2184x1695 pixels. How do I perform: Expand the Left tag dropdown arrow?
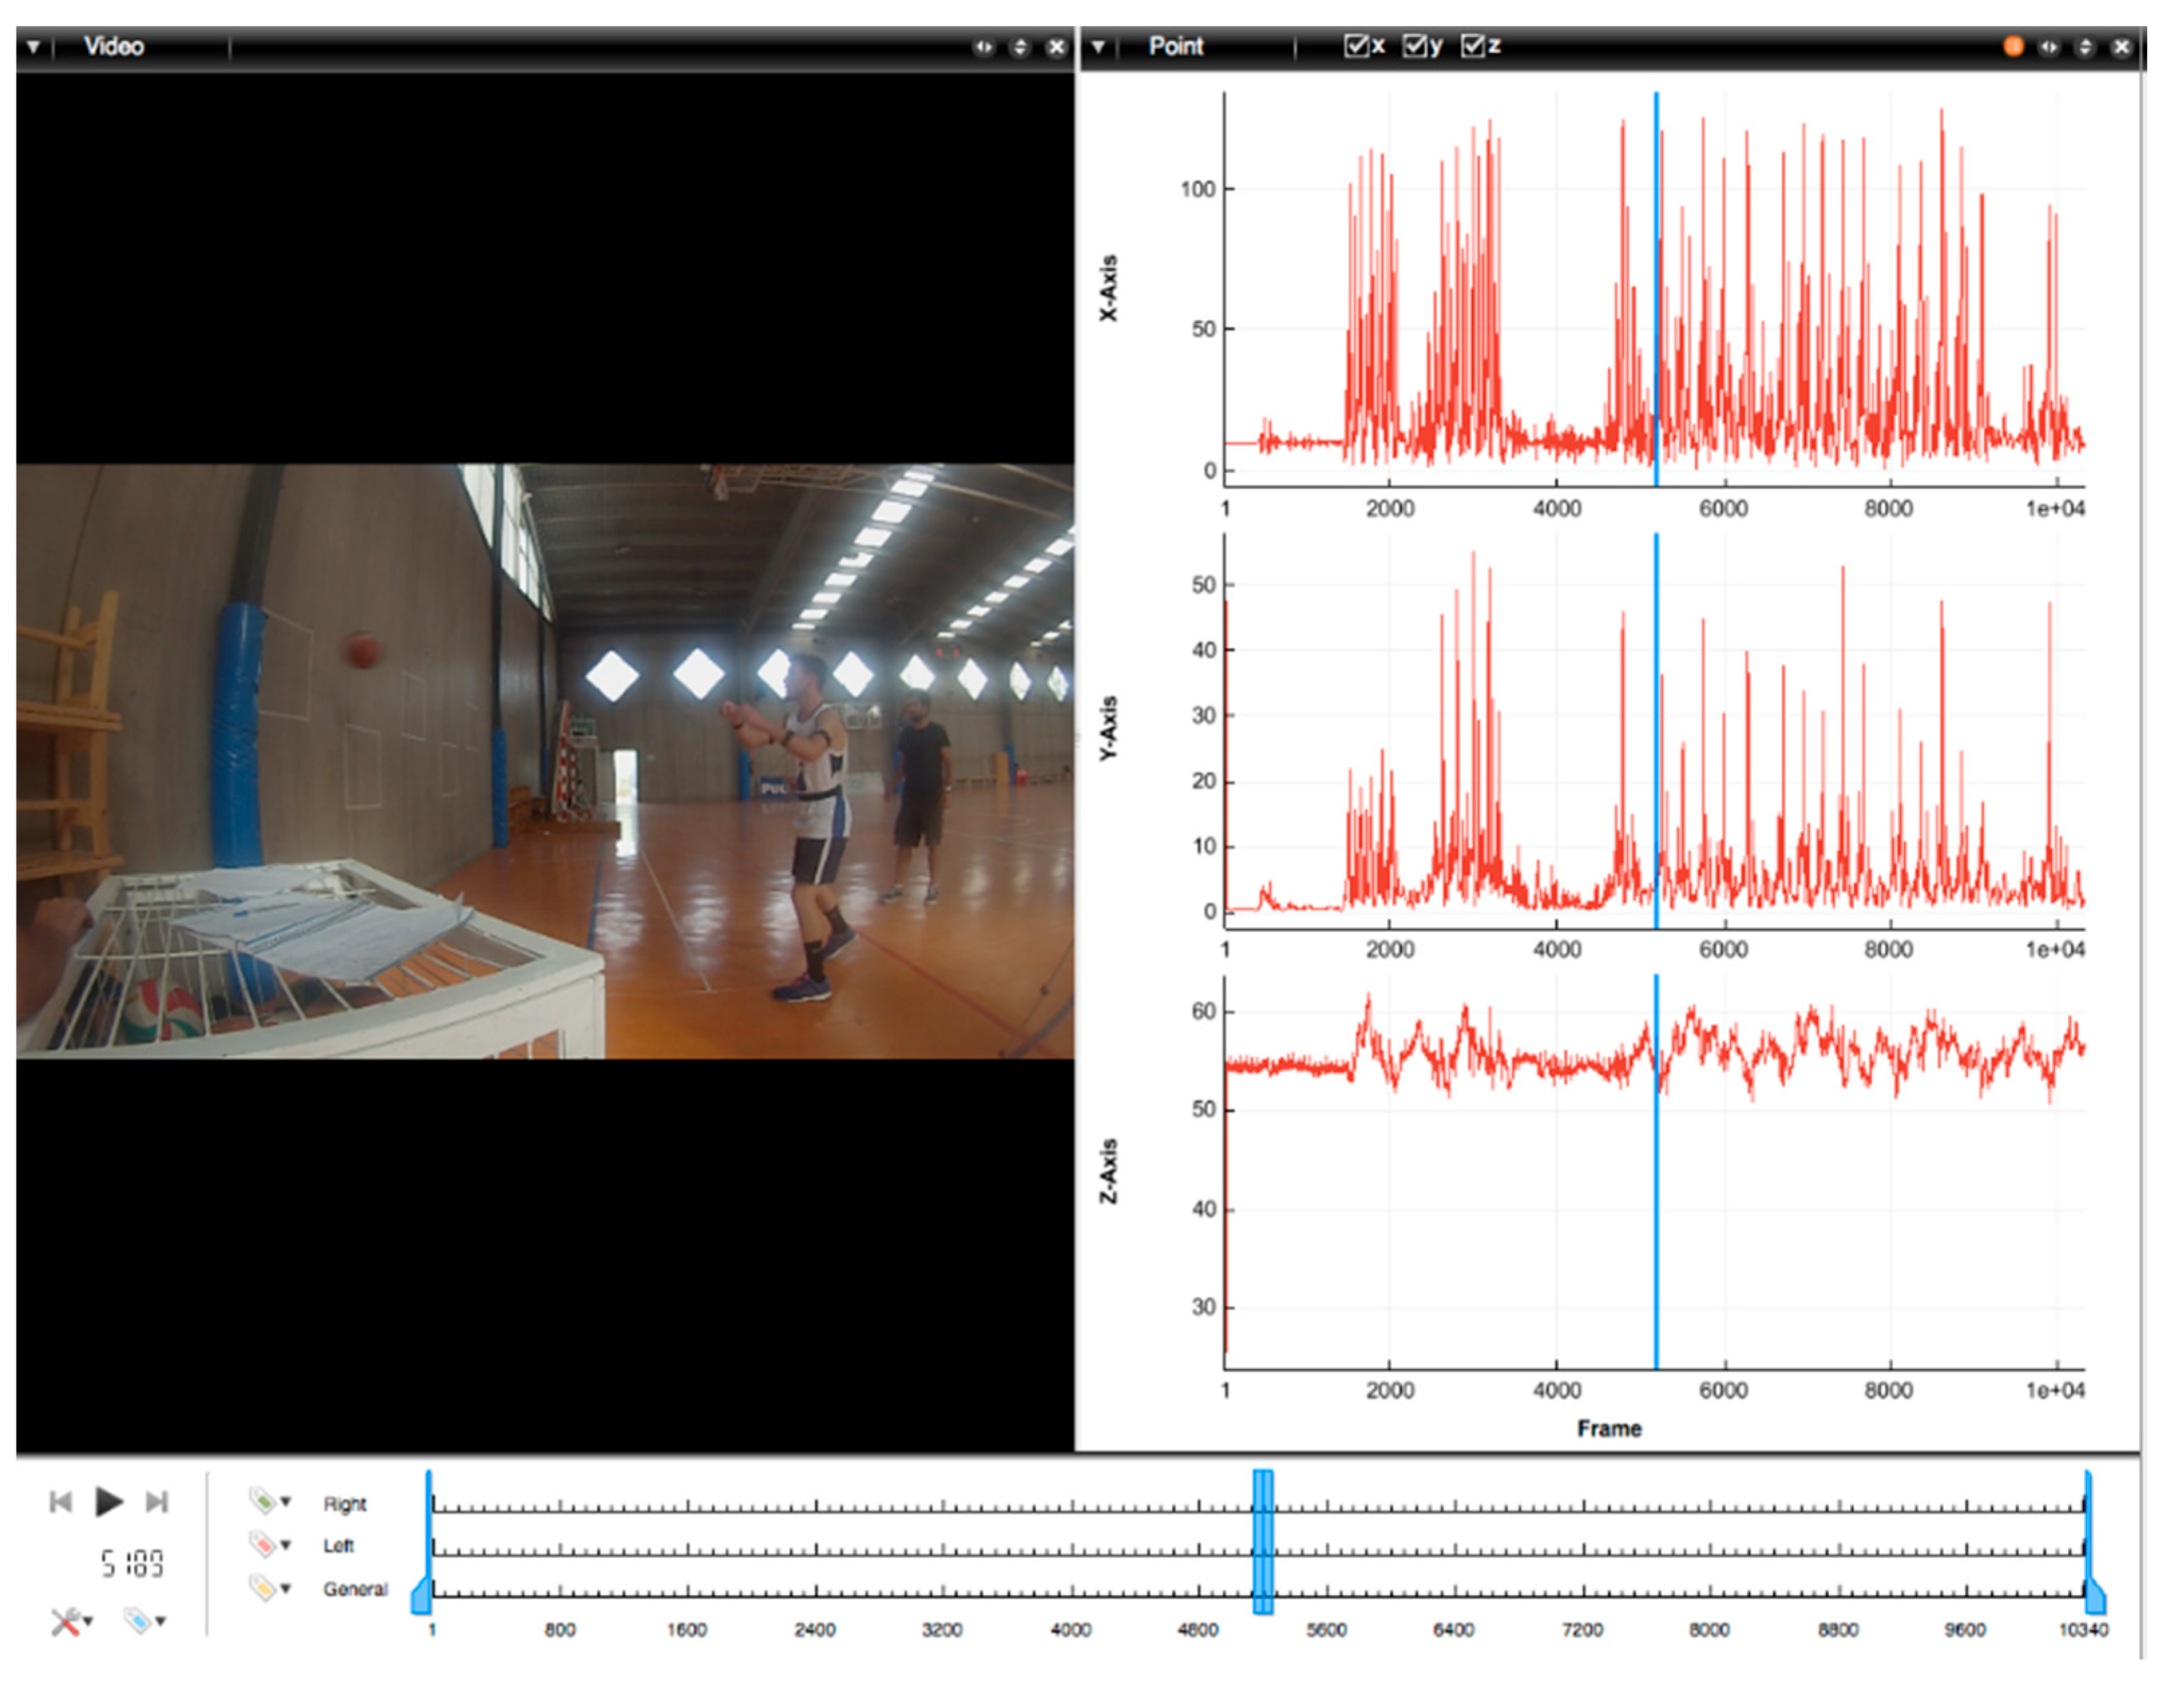pos(286,1545)
